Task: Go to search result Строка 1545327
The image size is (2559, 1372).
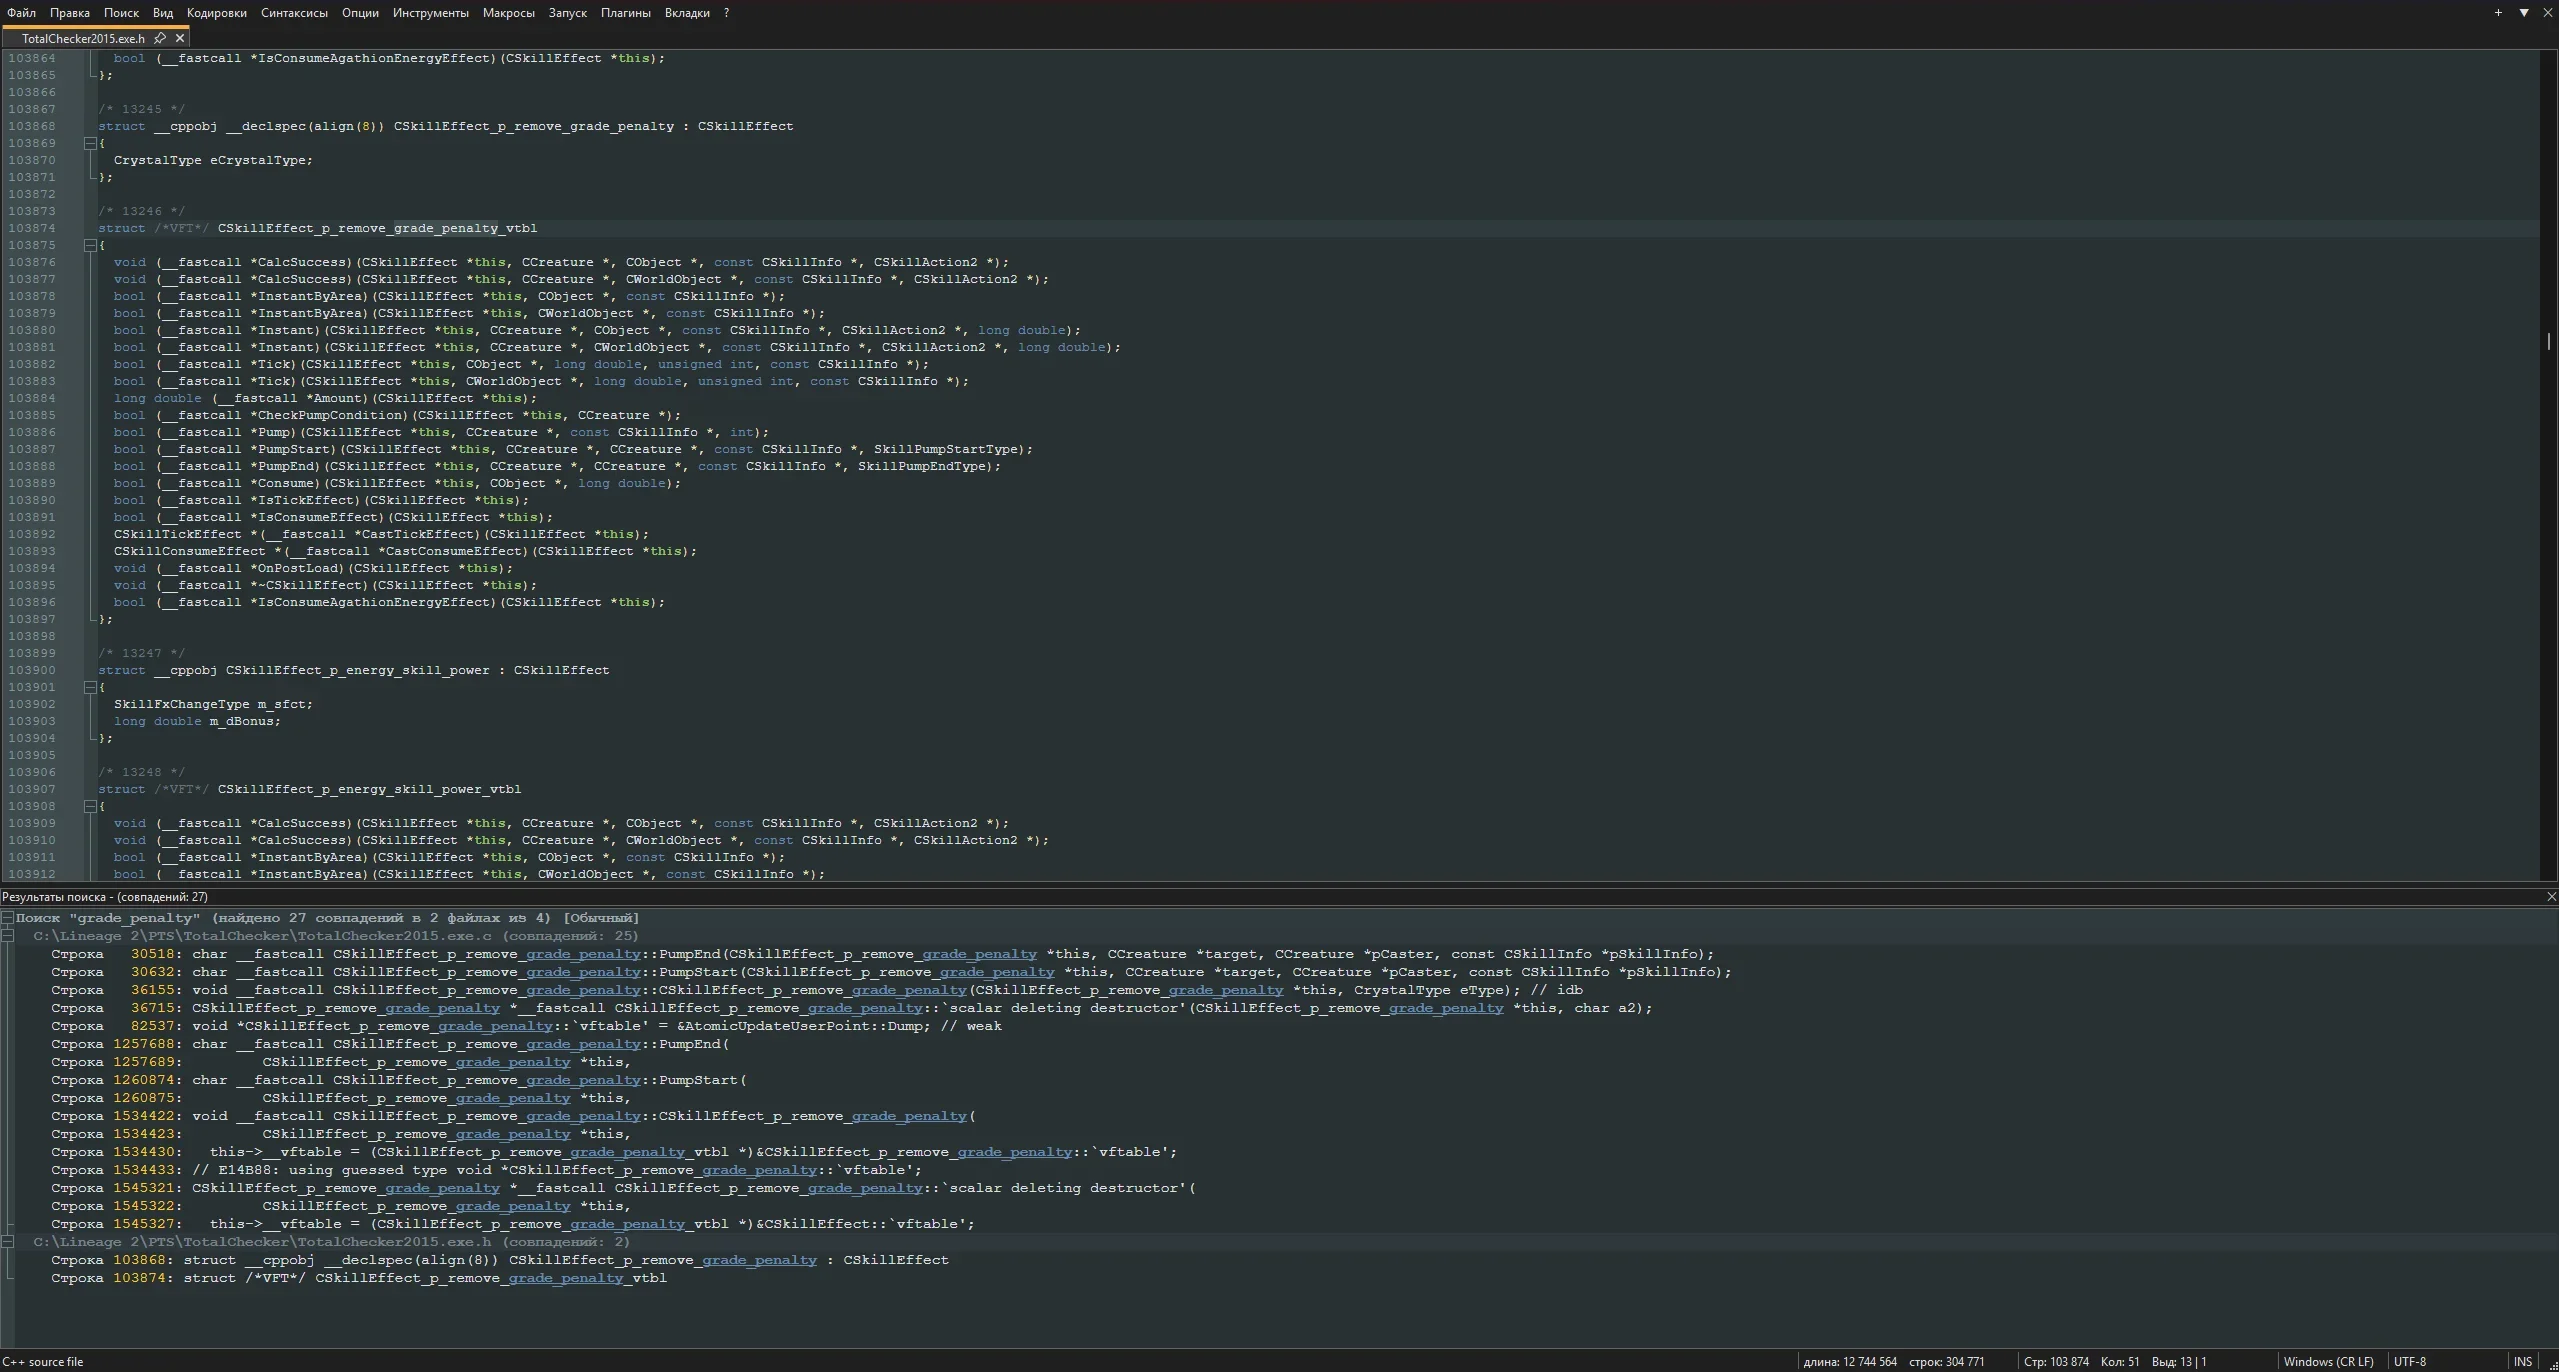Action: (513, 1224)
